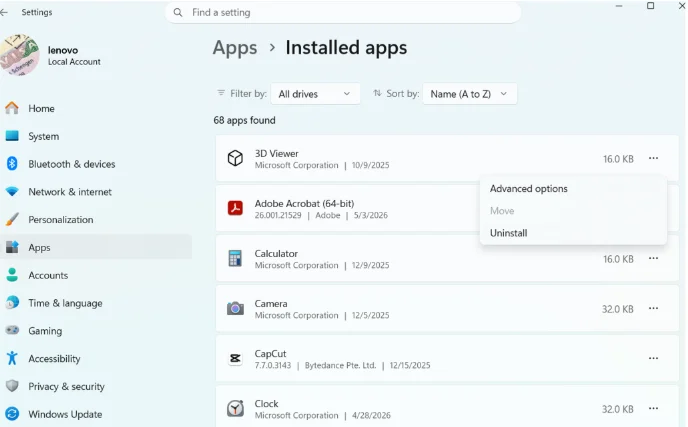The image size is (688, 427).
Task: Go back with the arrow icon
Action: (x=4, y=12)
